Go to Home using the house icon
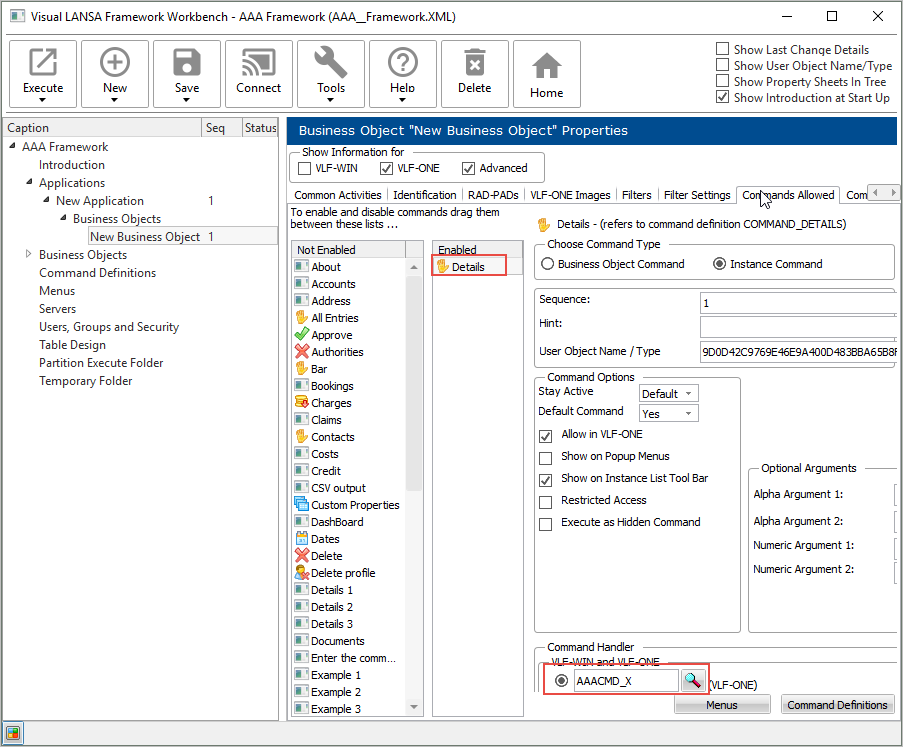This screenshot has width=903, height=747. pyautogui.click(x=546, y=72)
